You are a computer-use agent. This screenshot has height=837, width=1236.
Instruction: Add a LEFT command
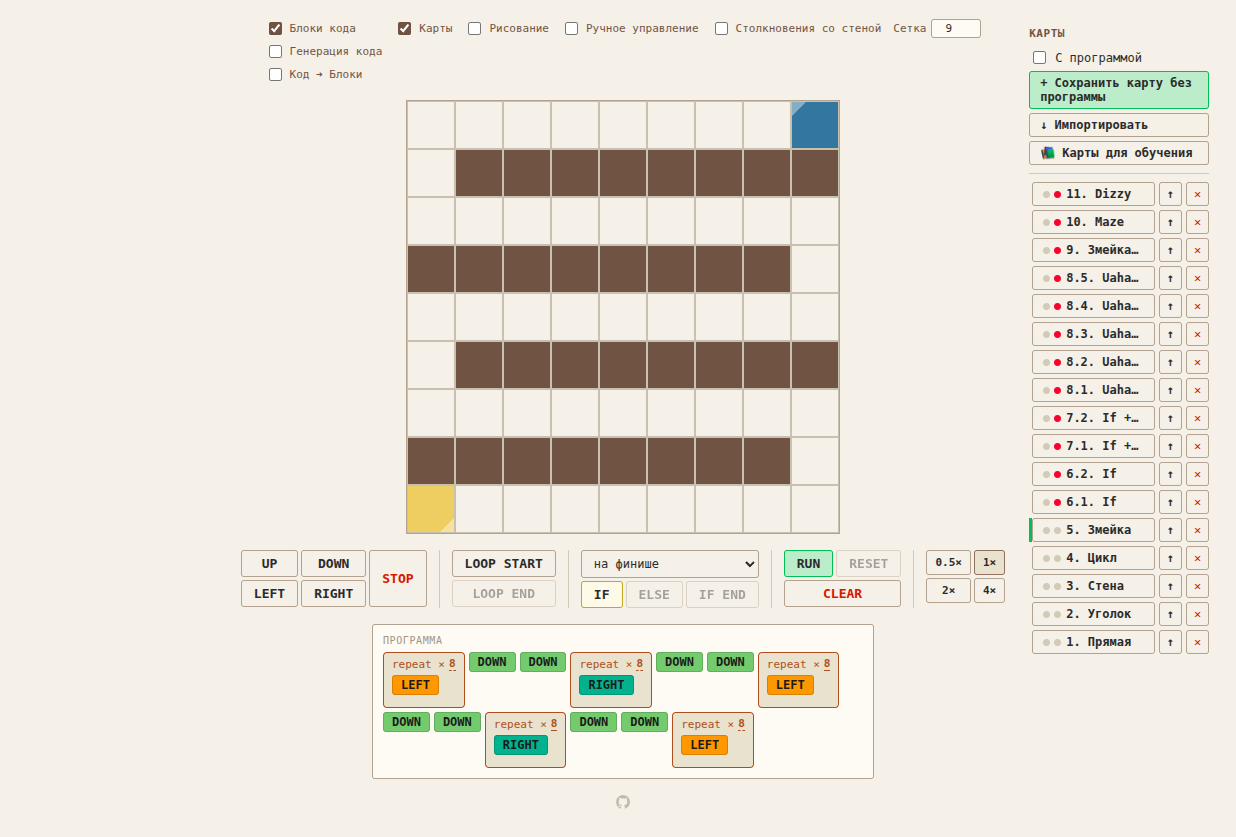click(269, 594)
